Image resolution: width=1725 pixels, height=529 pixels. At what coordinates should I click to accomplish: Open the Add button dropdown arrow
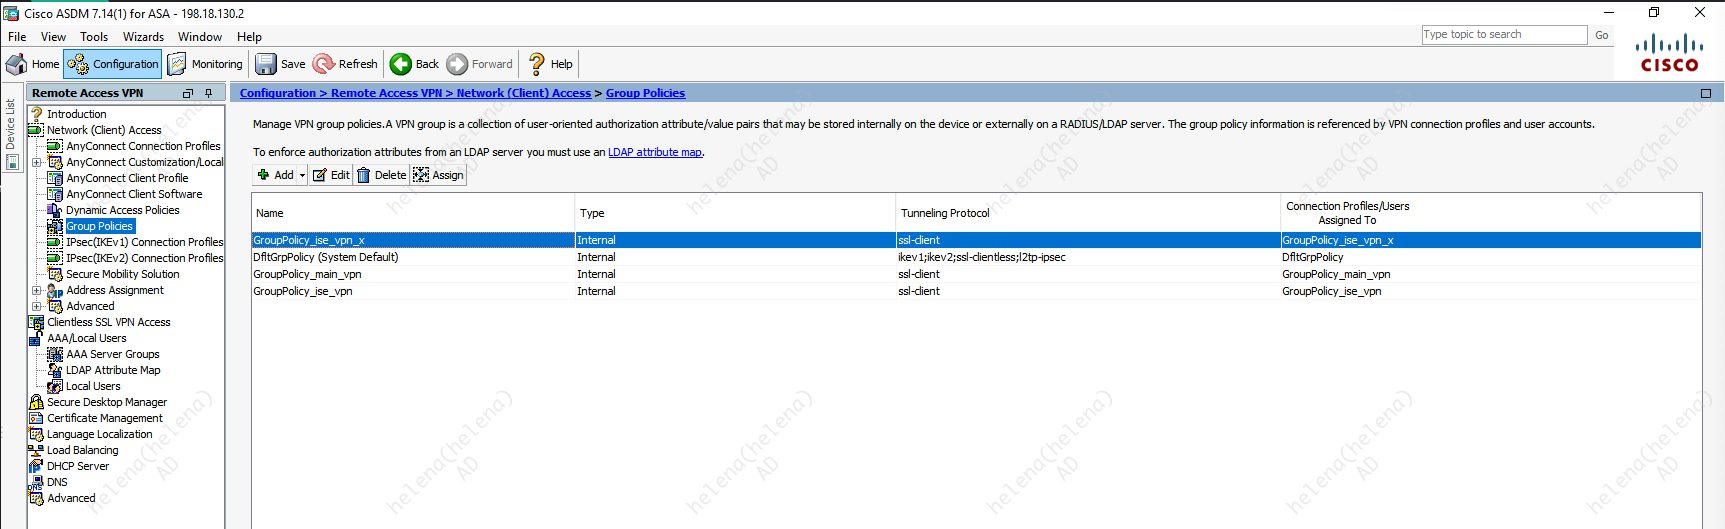pos(302,175)
